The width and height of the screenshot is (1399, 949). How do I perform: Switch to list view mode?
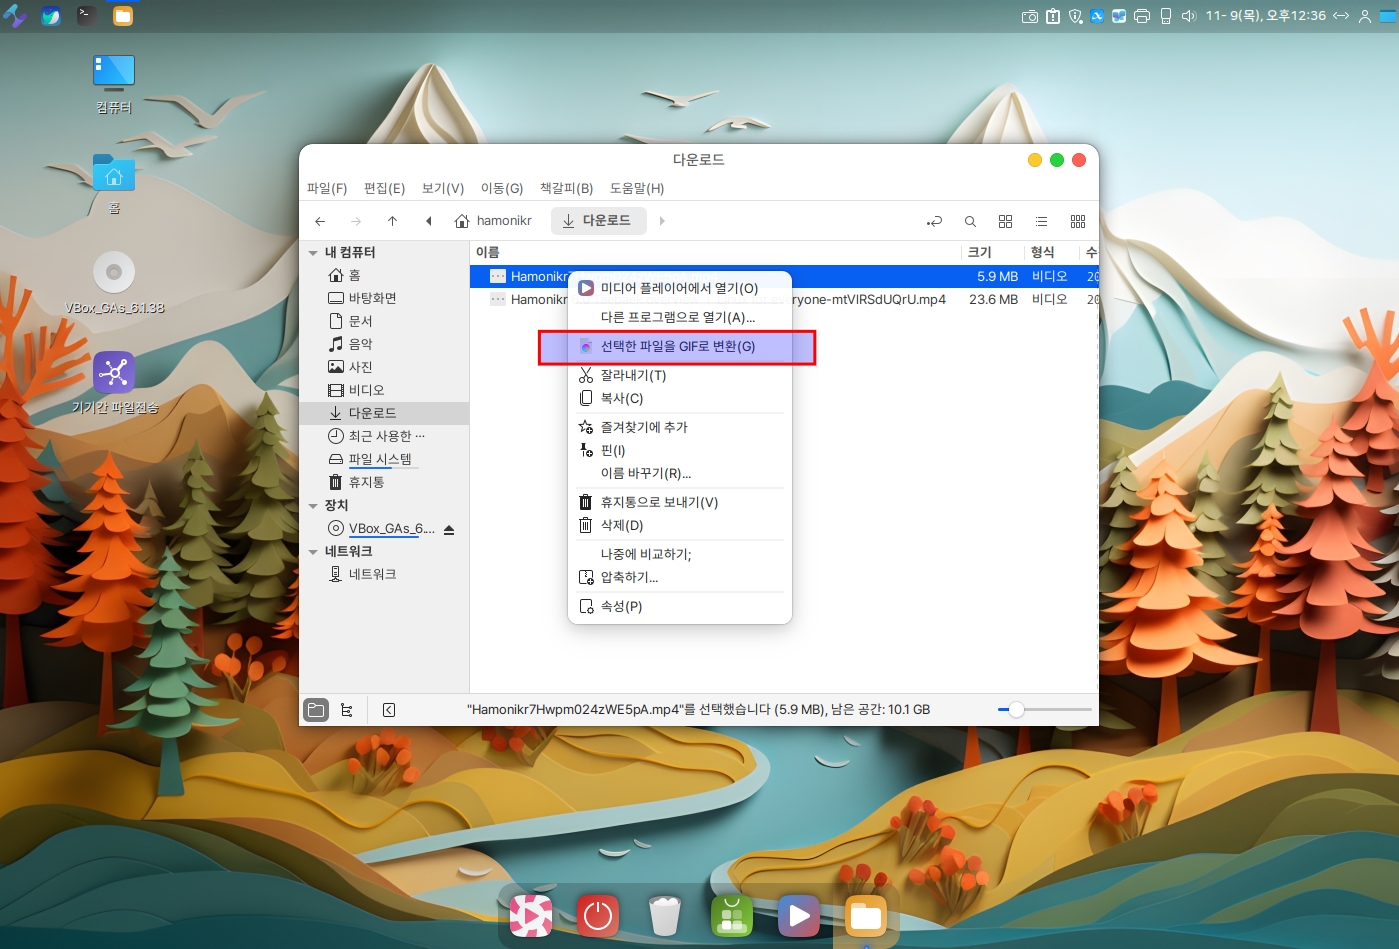click(1041, 221)
